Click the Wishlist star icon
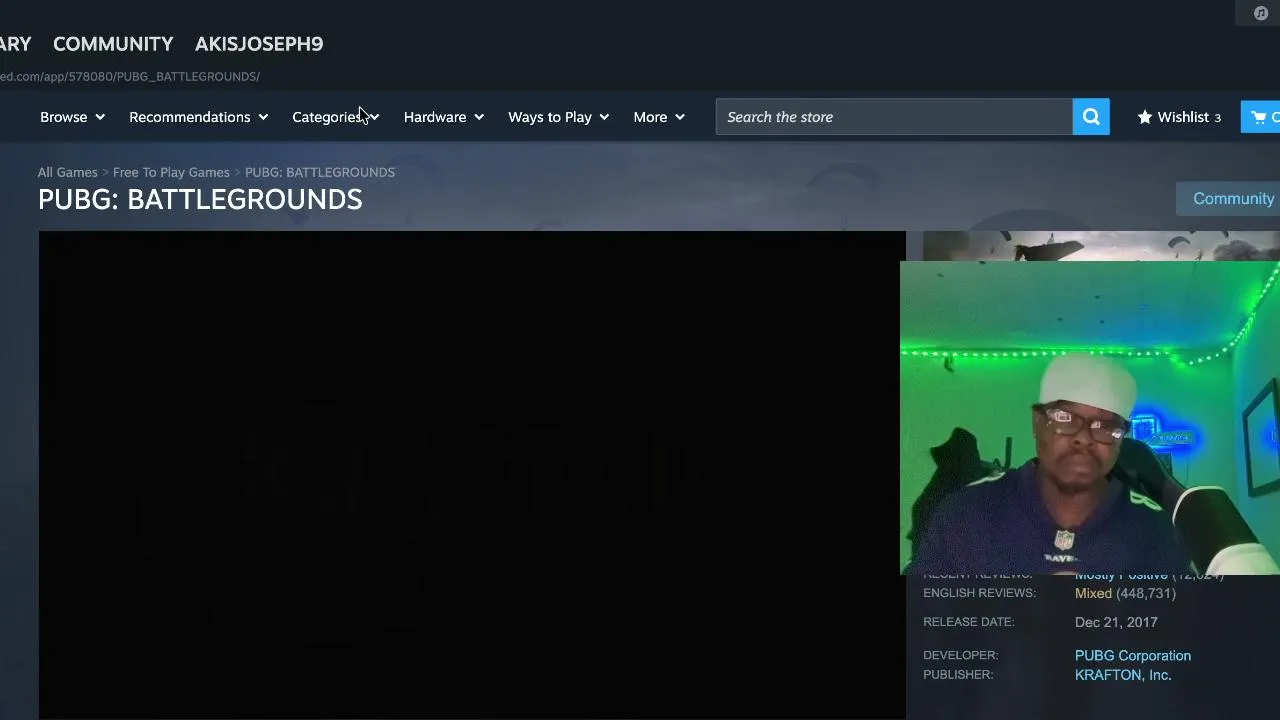 tap(1145, 117)
